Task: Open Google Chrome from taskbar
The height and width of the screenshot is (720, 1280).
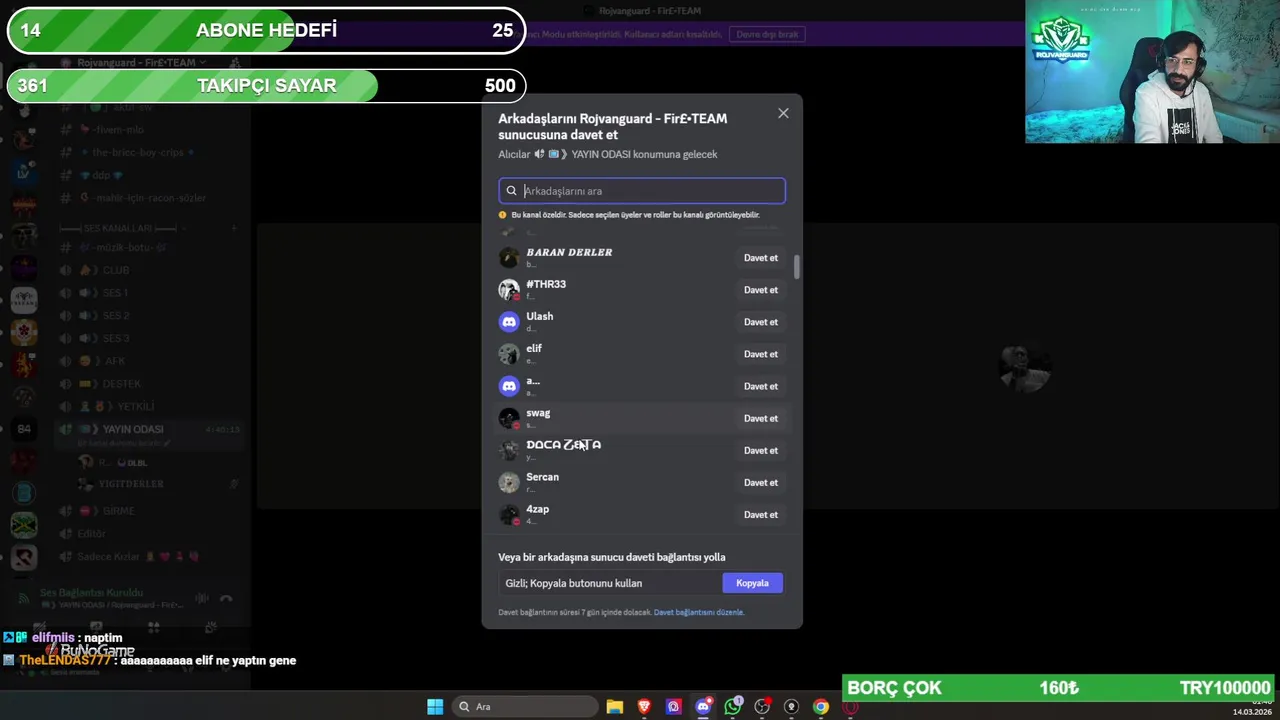Action: pos(821,706)
